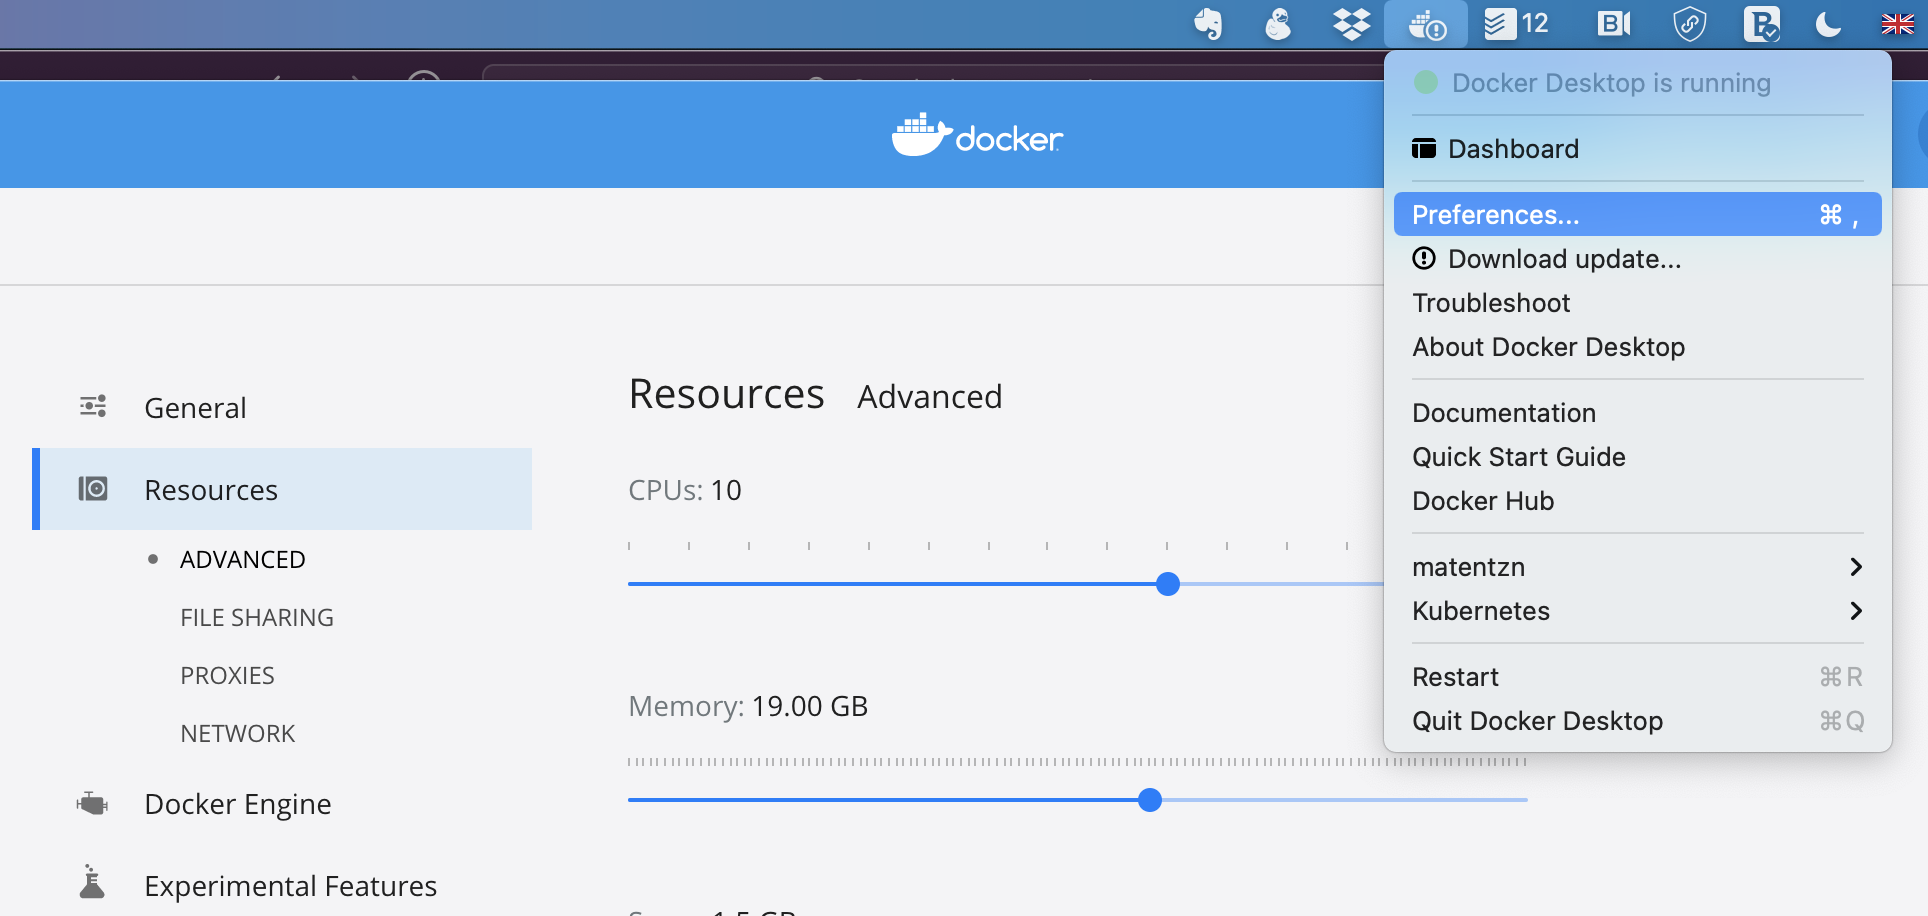Viewport: 1928px width, 916px height.
Task: Click the Download update alert icon
Action: click(1424, 258)
